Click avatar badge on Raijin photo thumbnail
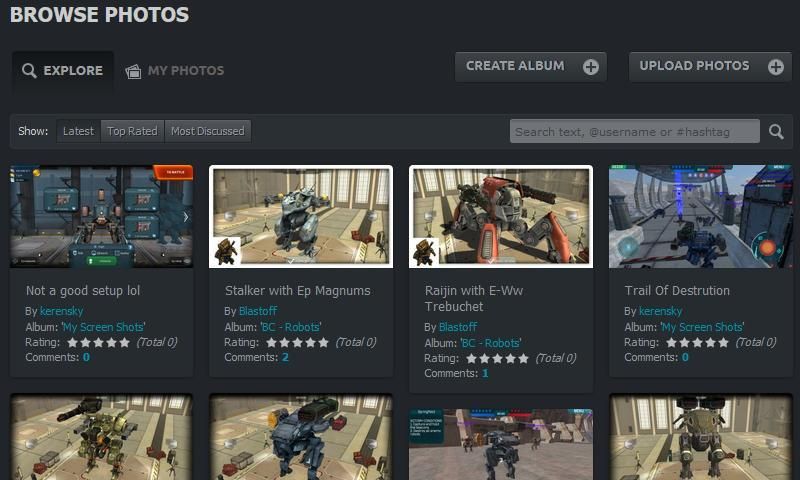 pos(424,251)
